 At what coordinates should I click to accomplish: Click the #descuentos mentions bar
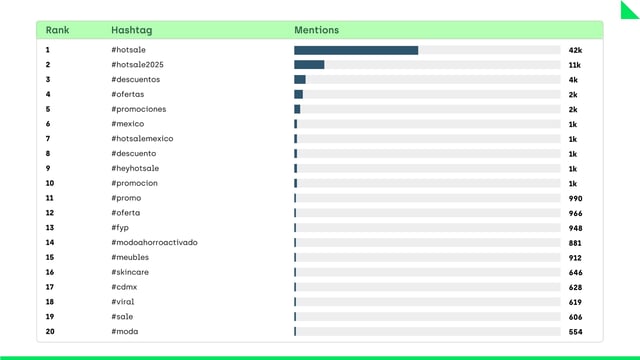pos(427,80)
